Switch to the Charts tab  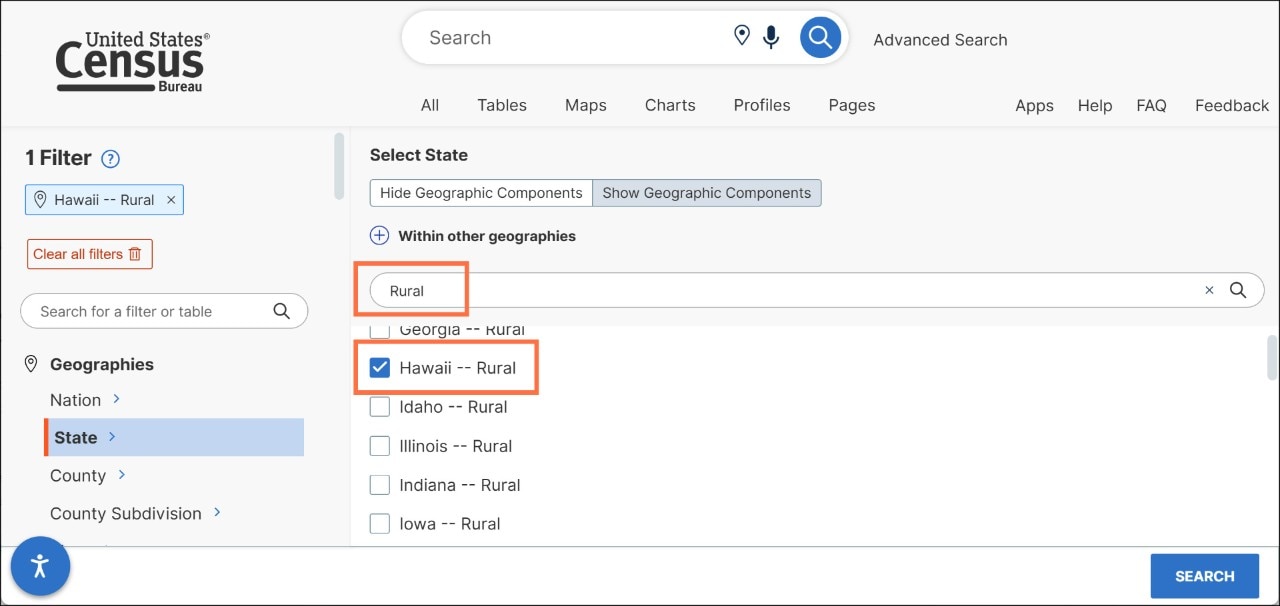click(x=670, y=105)
